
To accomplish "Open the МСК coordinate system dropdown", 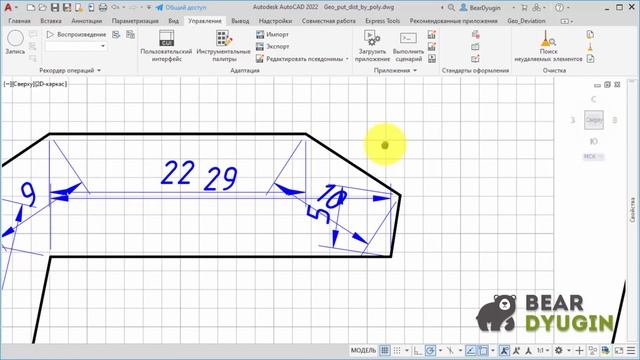I will point(593,156).
